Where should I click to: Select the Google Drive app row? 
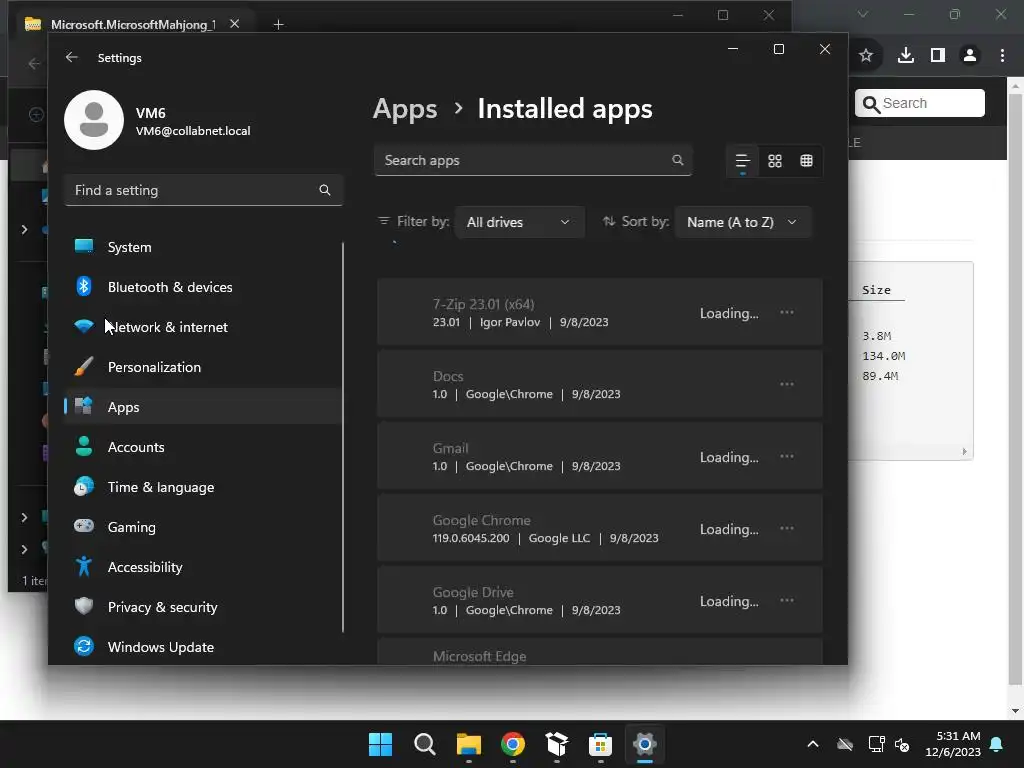click(x=600, y=600)
